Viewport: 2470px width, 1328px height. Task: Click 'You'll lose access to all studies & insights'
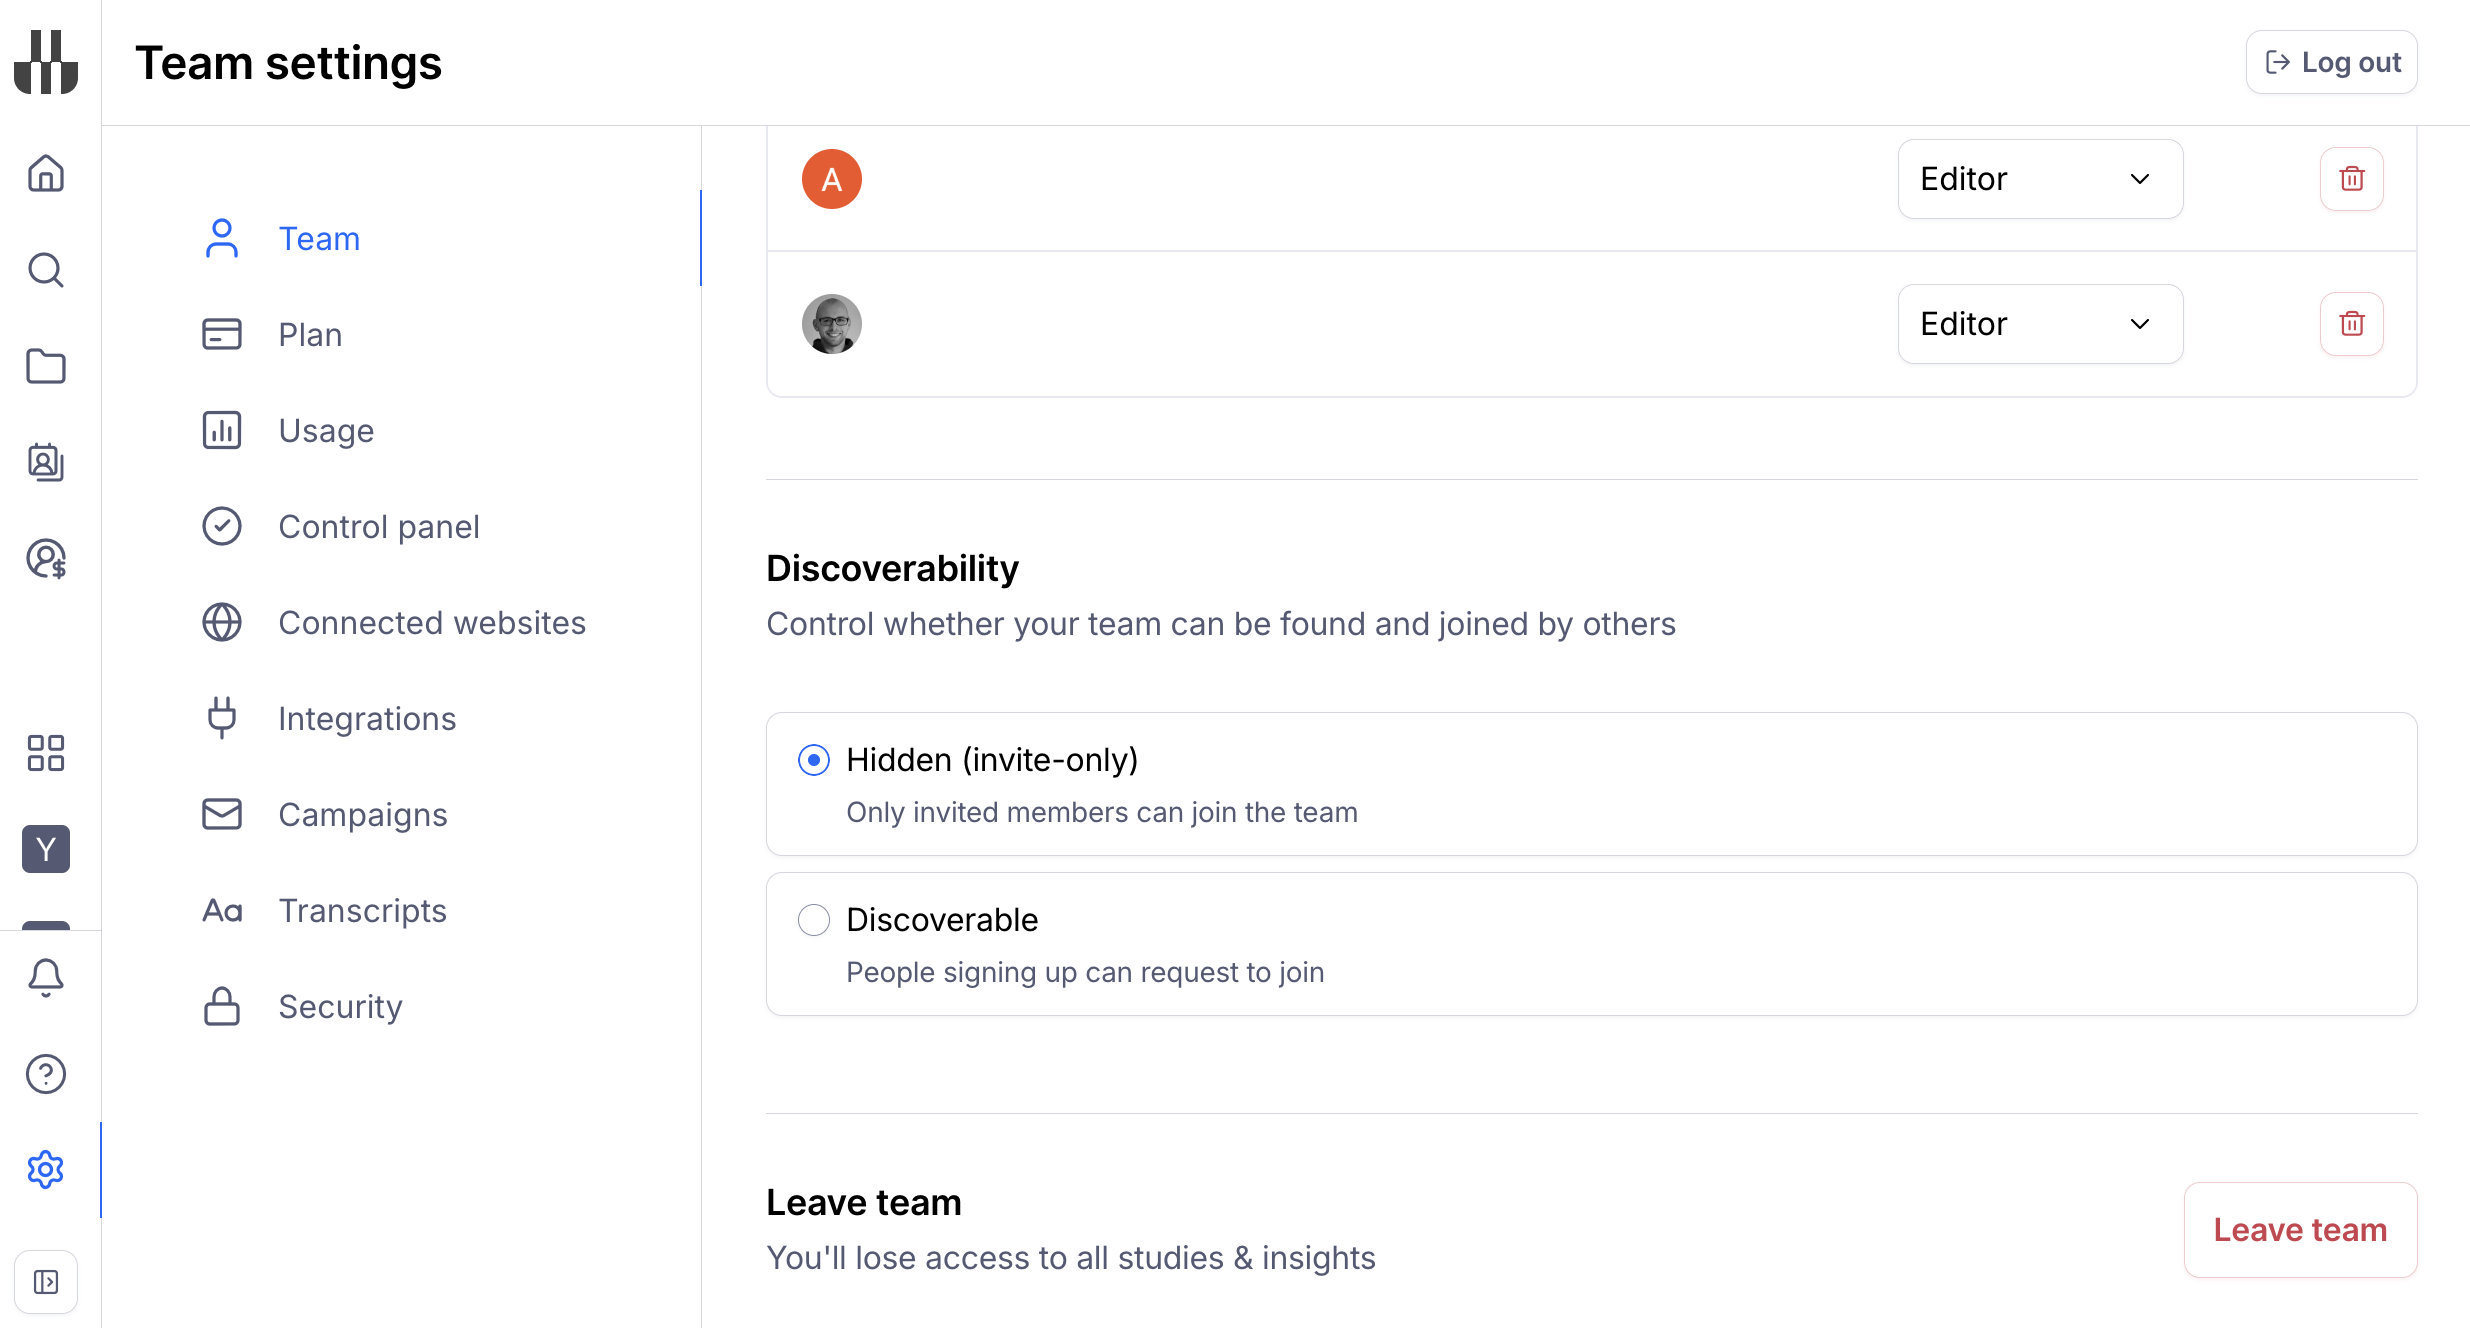(1071, 1258)
